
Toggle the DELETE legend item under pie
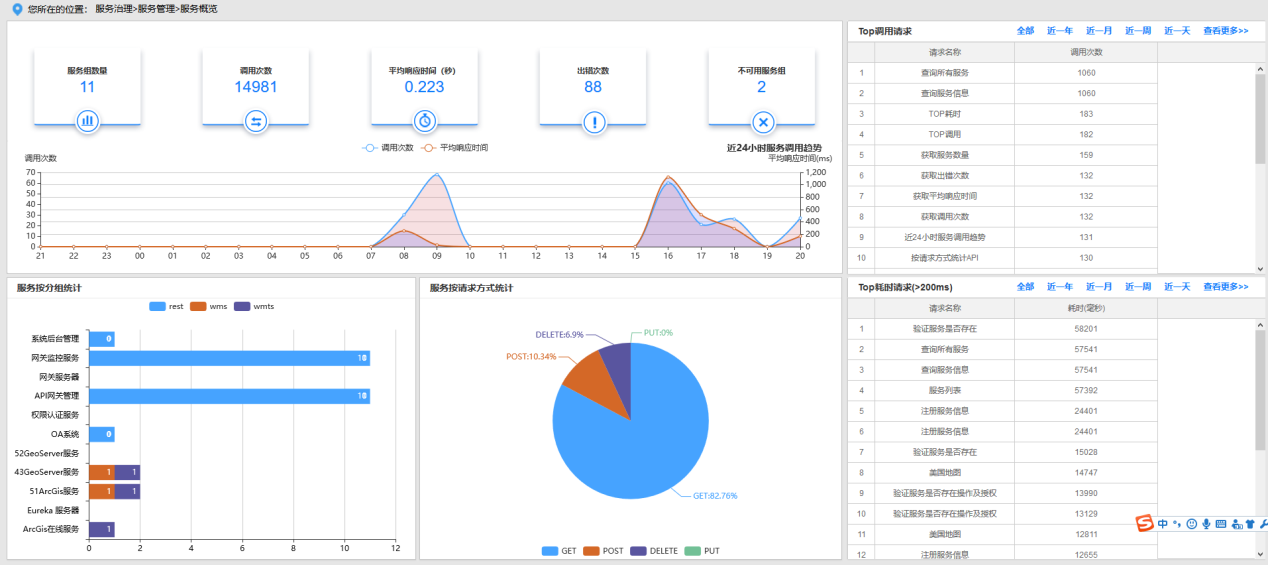655,551
